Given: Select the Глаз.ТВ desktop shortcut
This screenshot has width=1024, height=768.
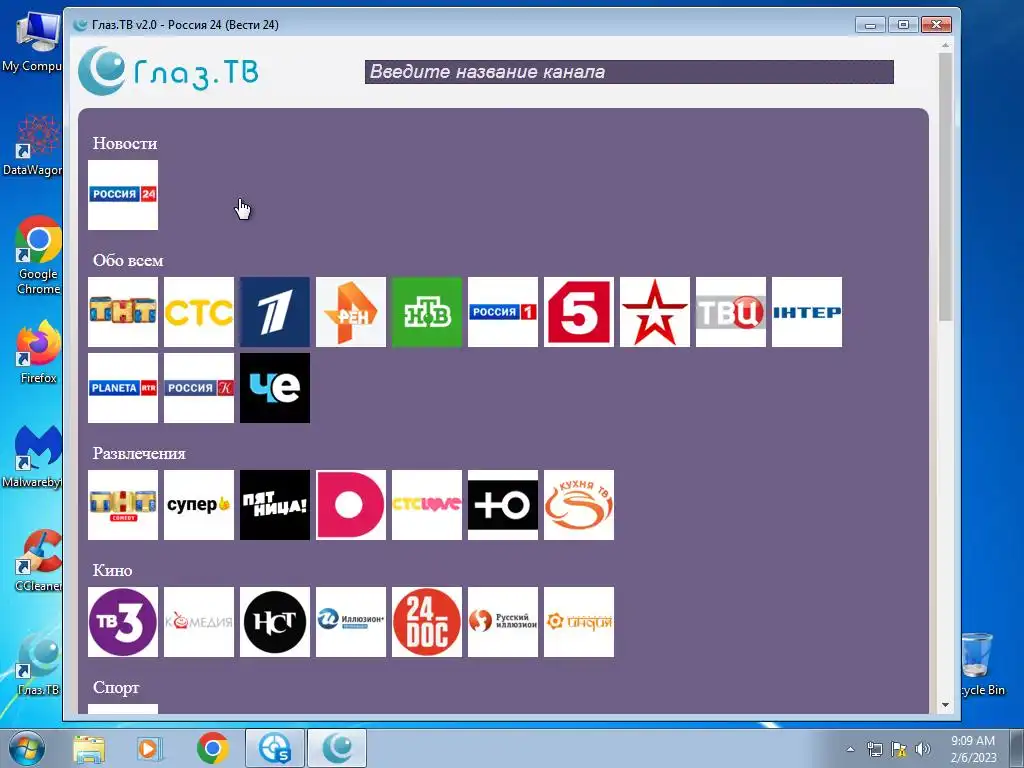Looking at the screenshot, I should pos(38,665).
